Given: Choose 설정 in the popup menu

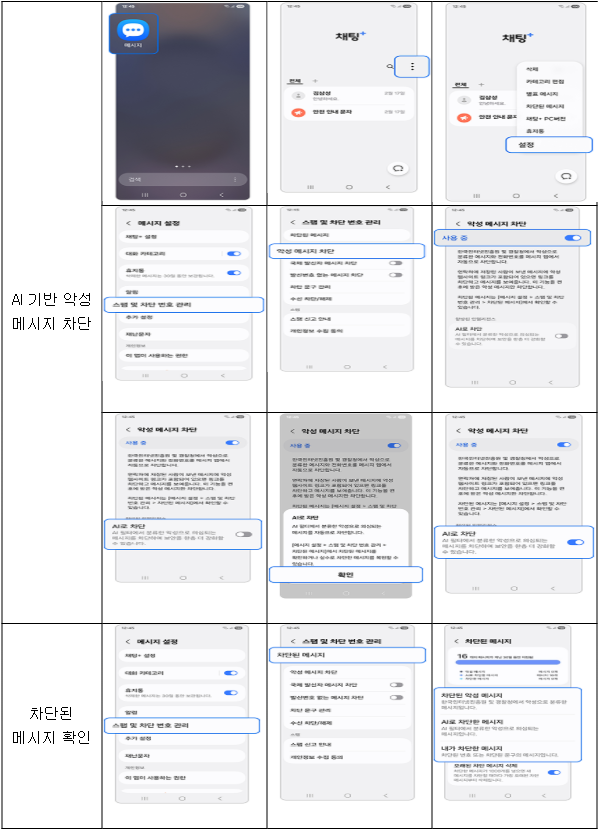Looking at the screenshot, I should pos(549,145).
